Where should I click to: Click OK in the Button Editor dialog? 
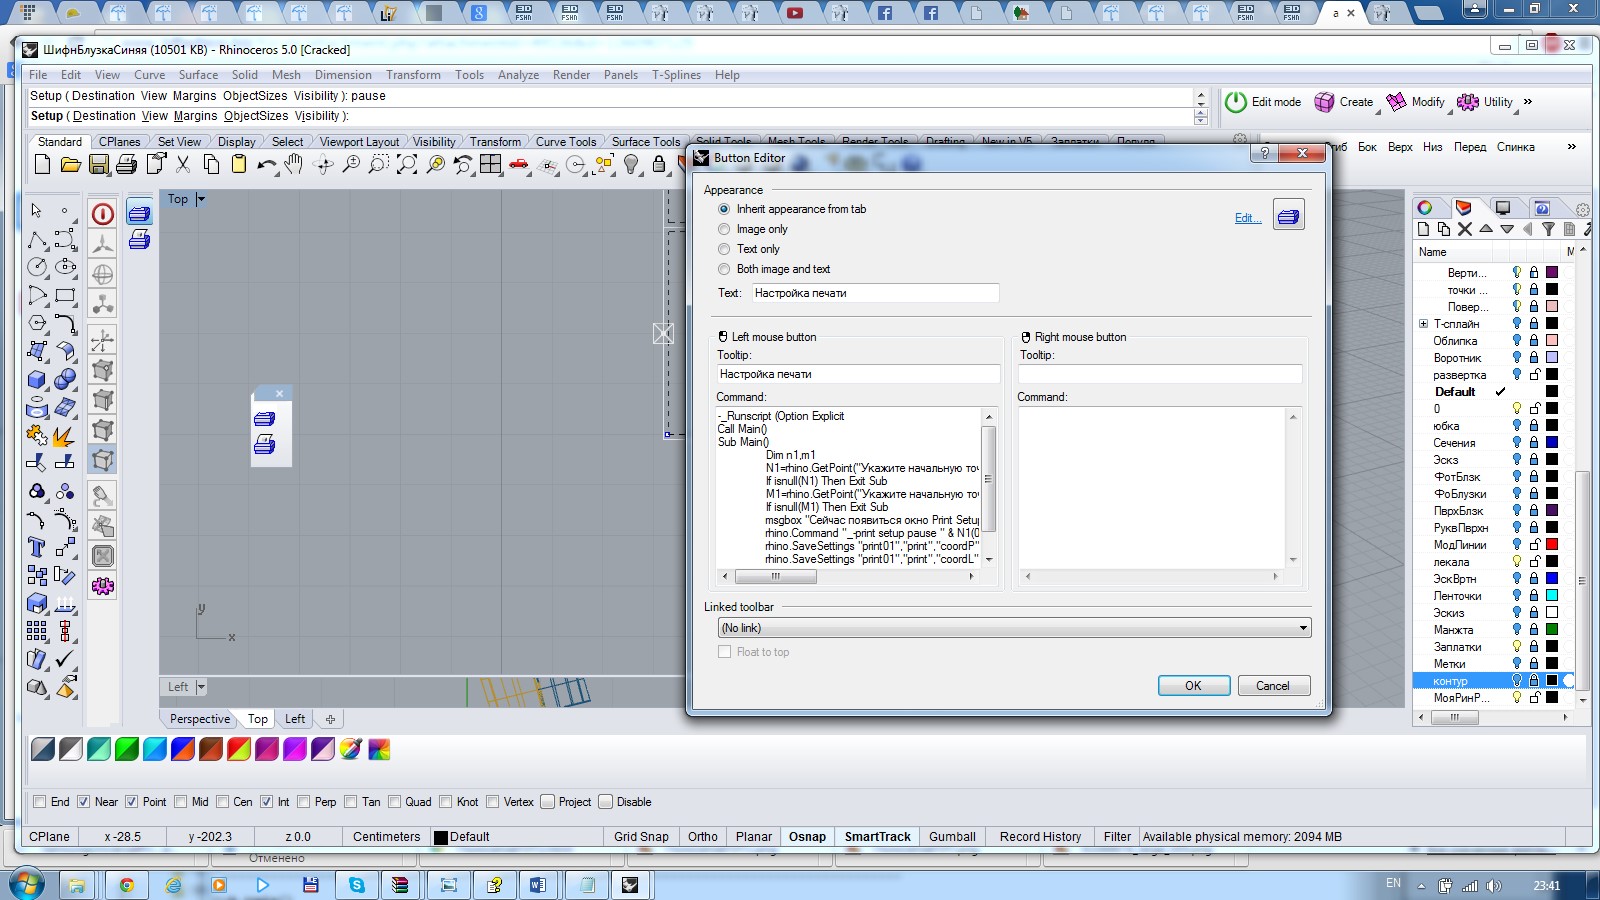pos(1192,686)
